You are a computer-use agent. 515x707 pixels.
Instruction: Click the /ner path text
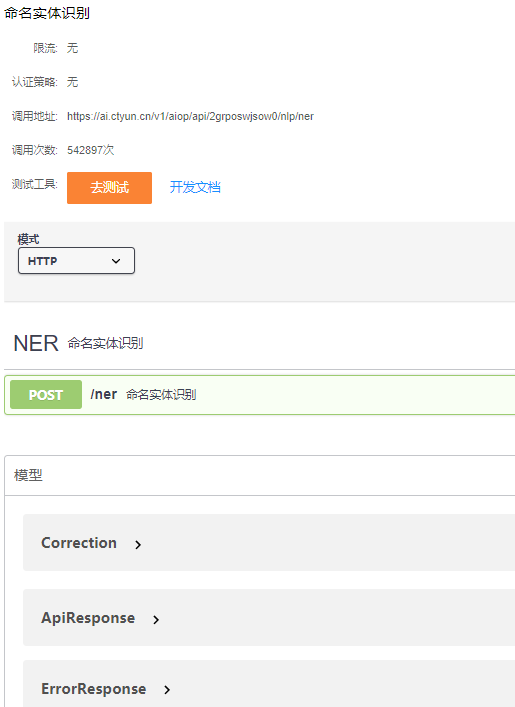click(104, 394)
